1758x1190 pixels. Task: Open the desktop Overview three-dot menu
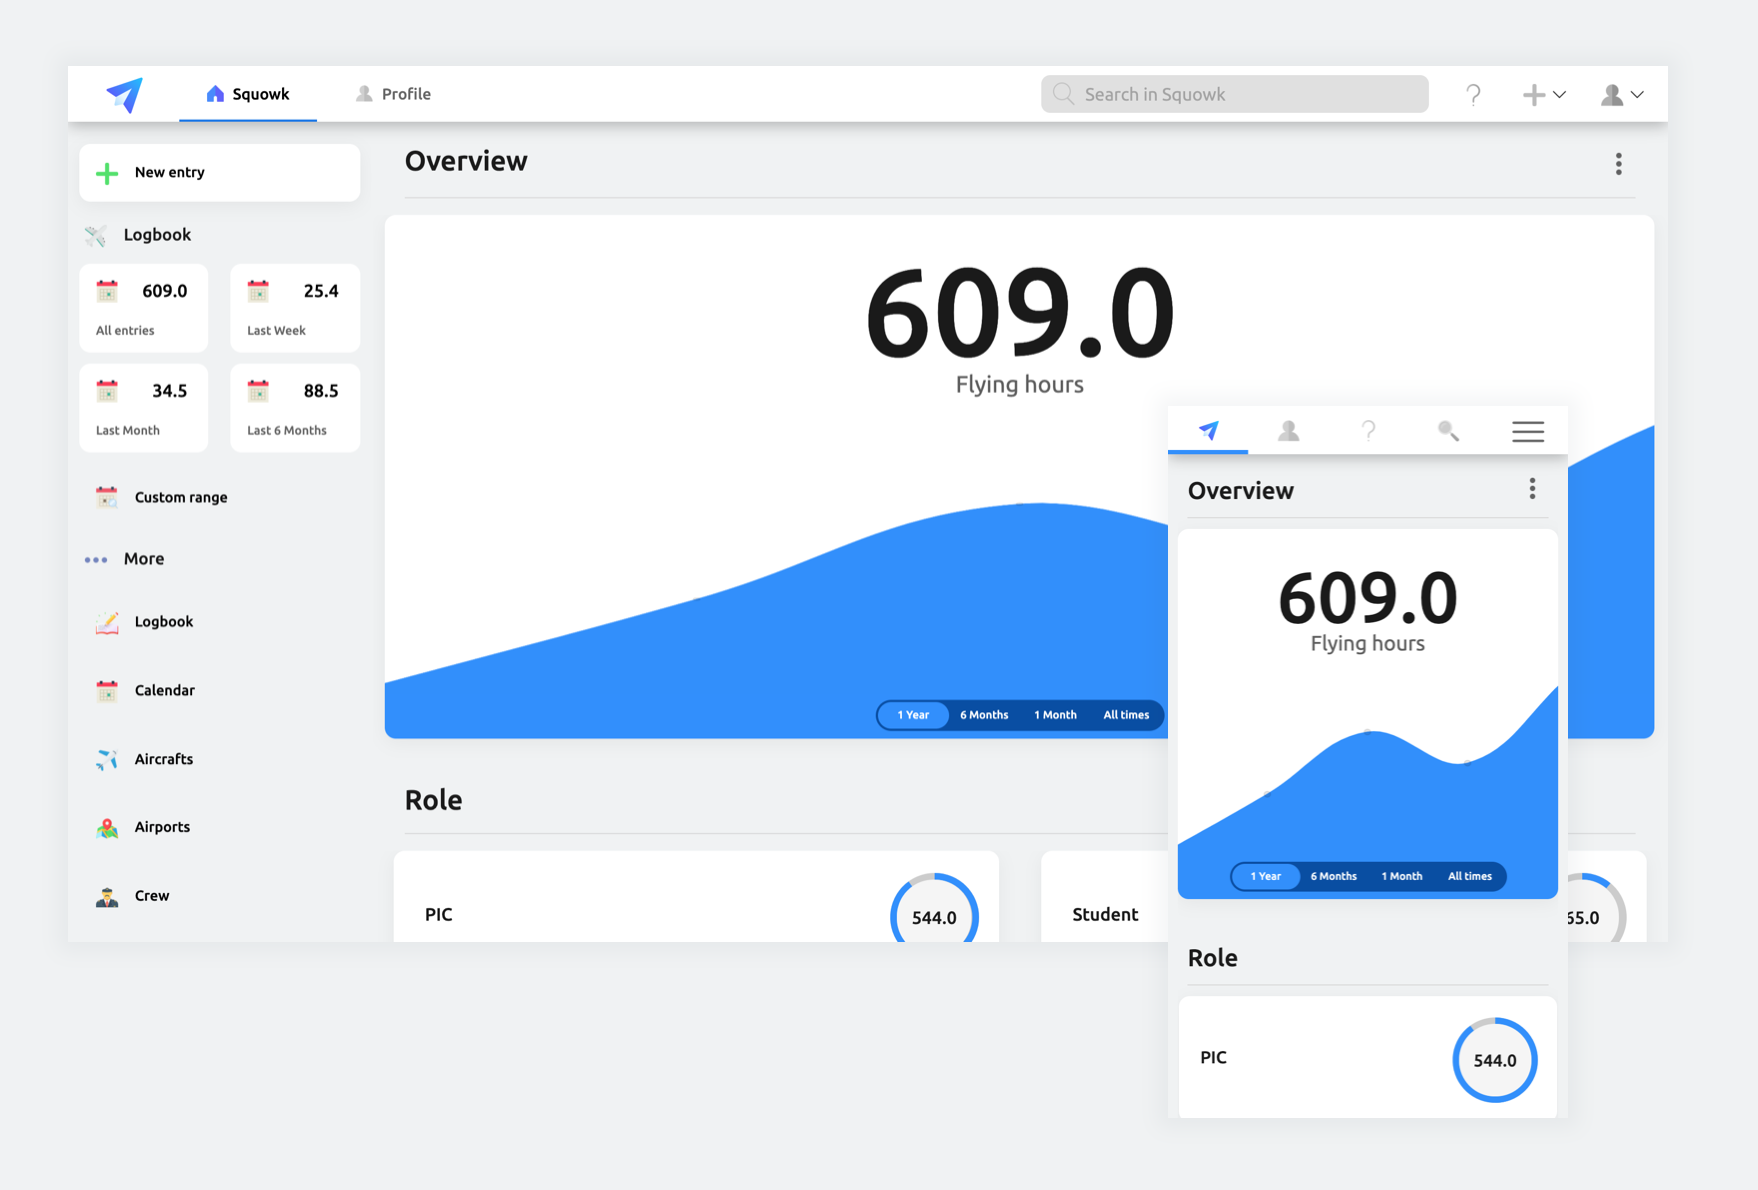(1618, 164)
